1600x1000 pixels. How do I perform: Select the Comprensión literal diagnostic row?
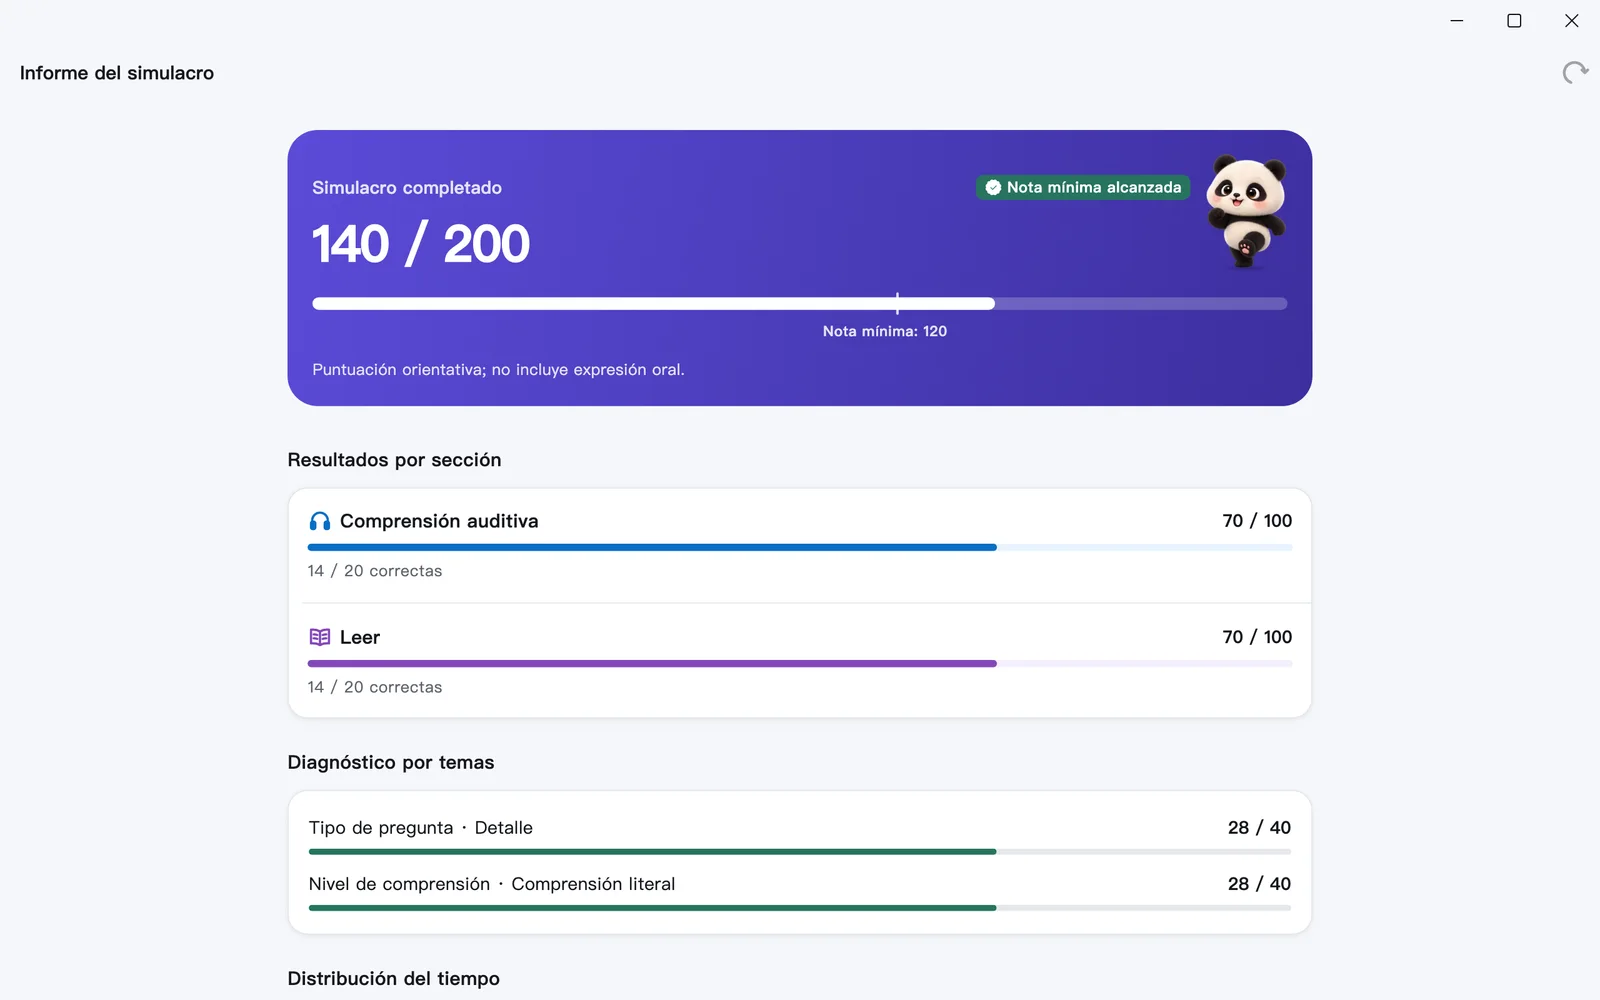800,892
